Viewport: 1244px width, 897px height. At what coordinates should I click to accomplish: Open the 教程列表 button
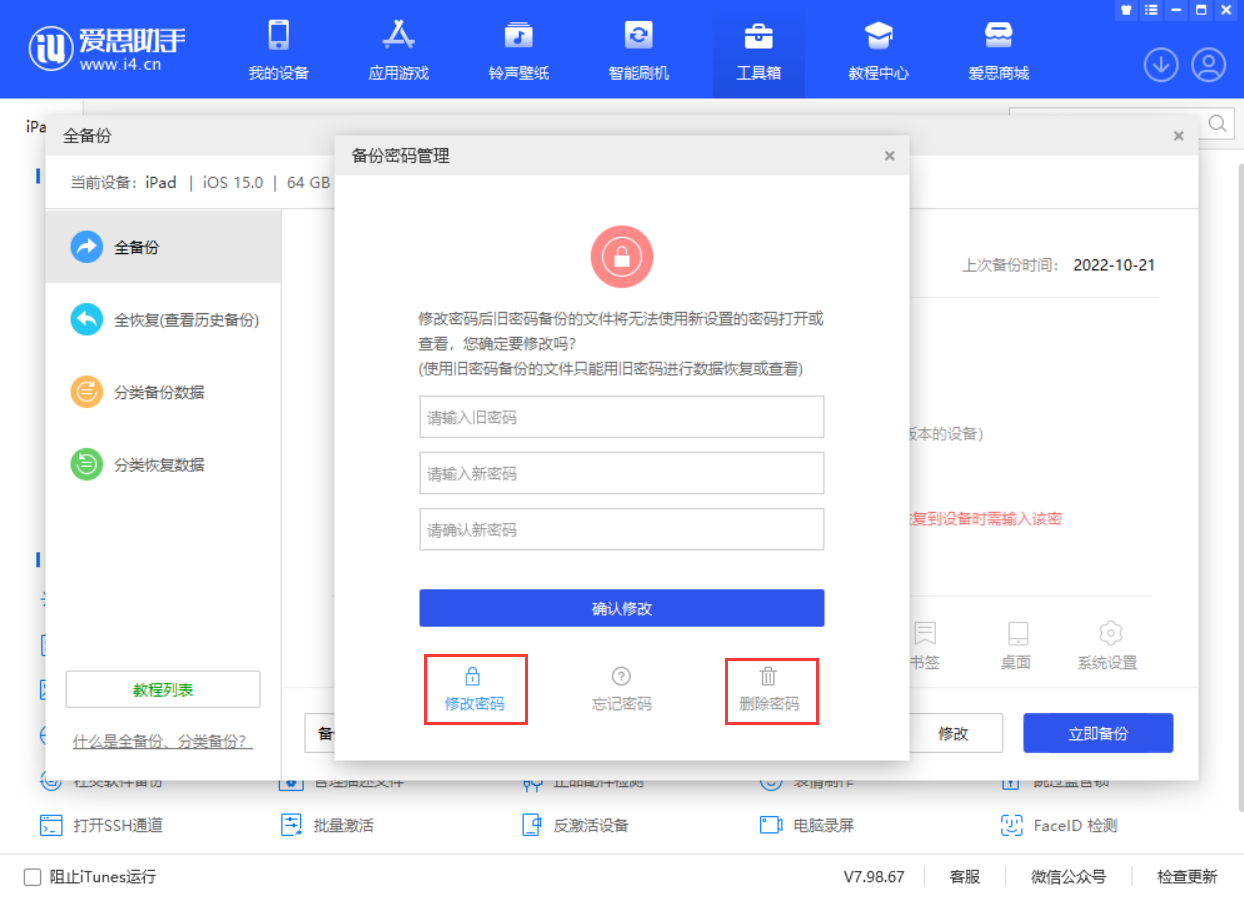(163, 690)
